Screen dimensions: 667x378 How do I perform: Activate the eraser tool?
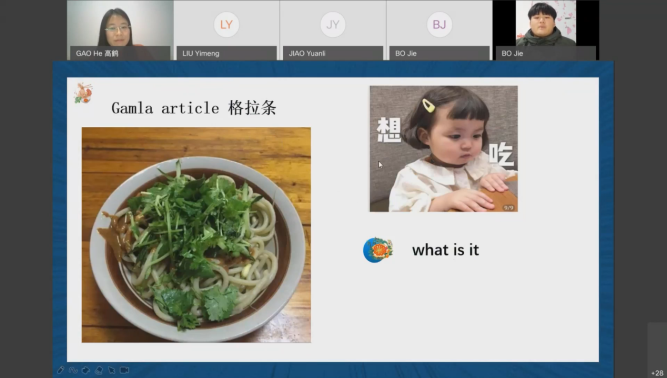[x=99, y=370]
